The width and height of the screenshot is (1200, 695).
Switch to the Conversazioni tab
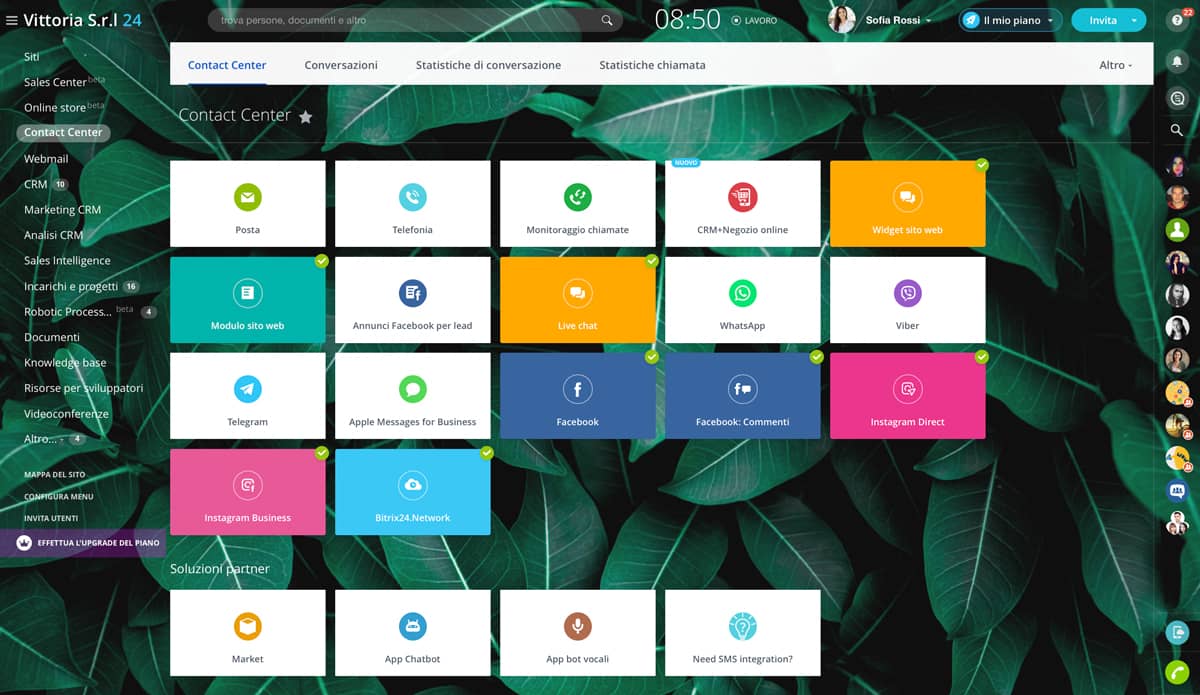341,65
